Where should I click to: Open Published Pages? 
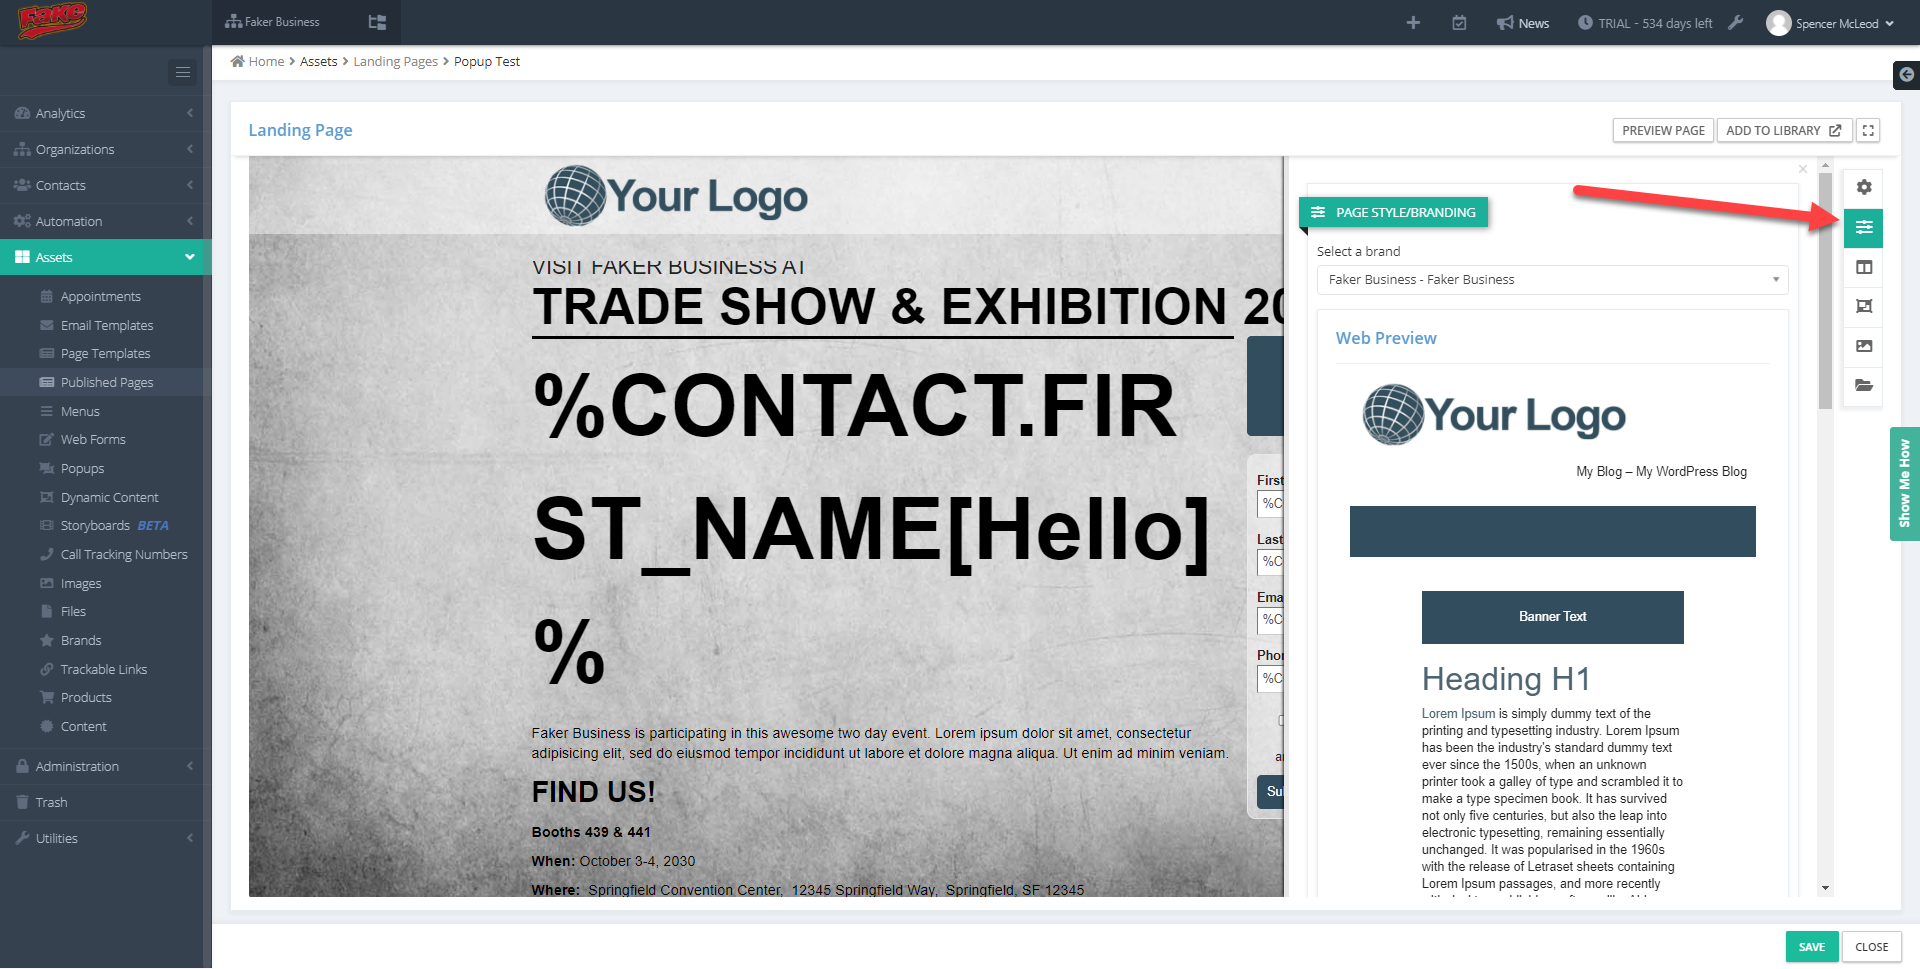pos(101,383)
